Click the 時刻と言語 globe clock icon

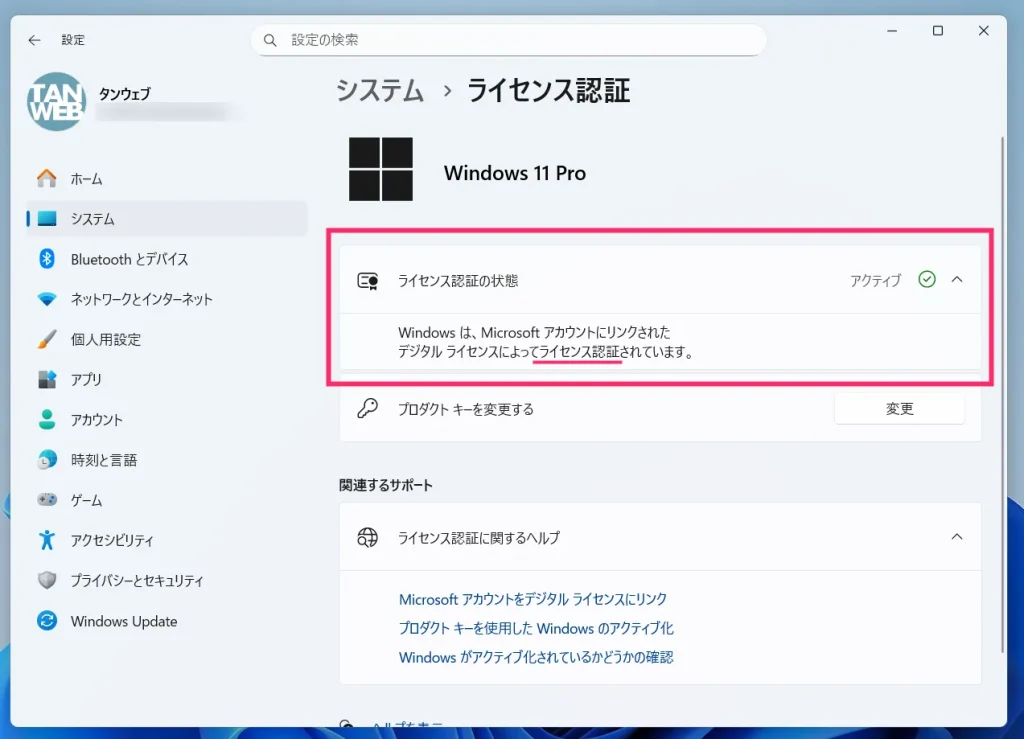46,460
